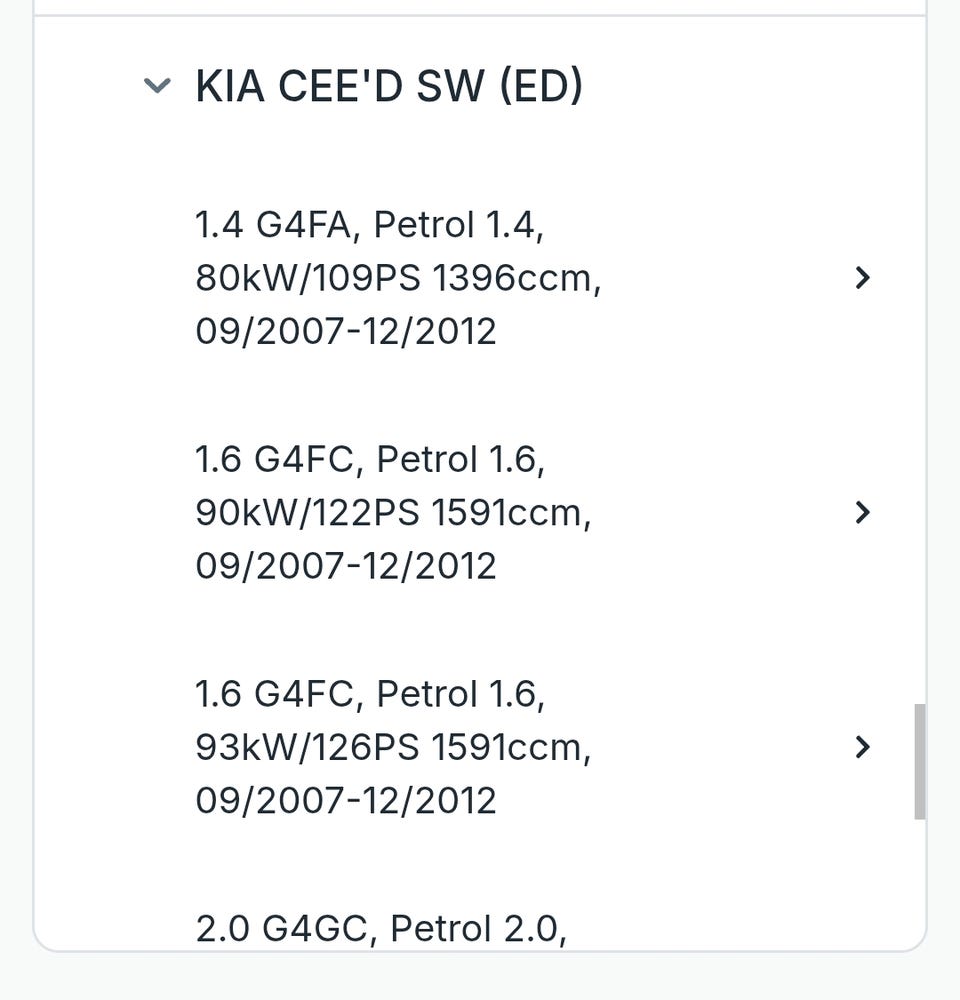Click the date range under the 90kW/122PS line
This screenshot has height=1000, width=960.
click(346, 566)
